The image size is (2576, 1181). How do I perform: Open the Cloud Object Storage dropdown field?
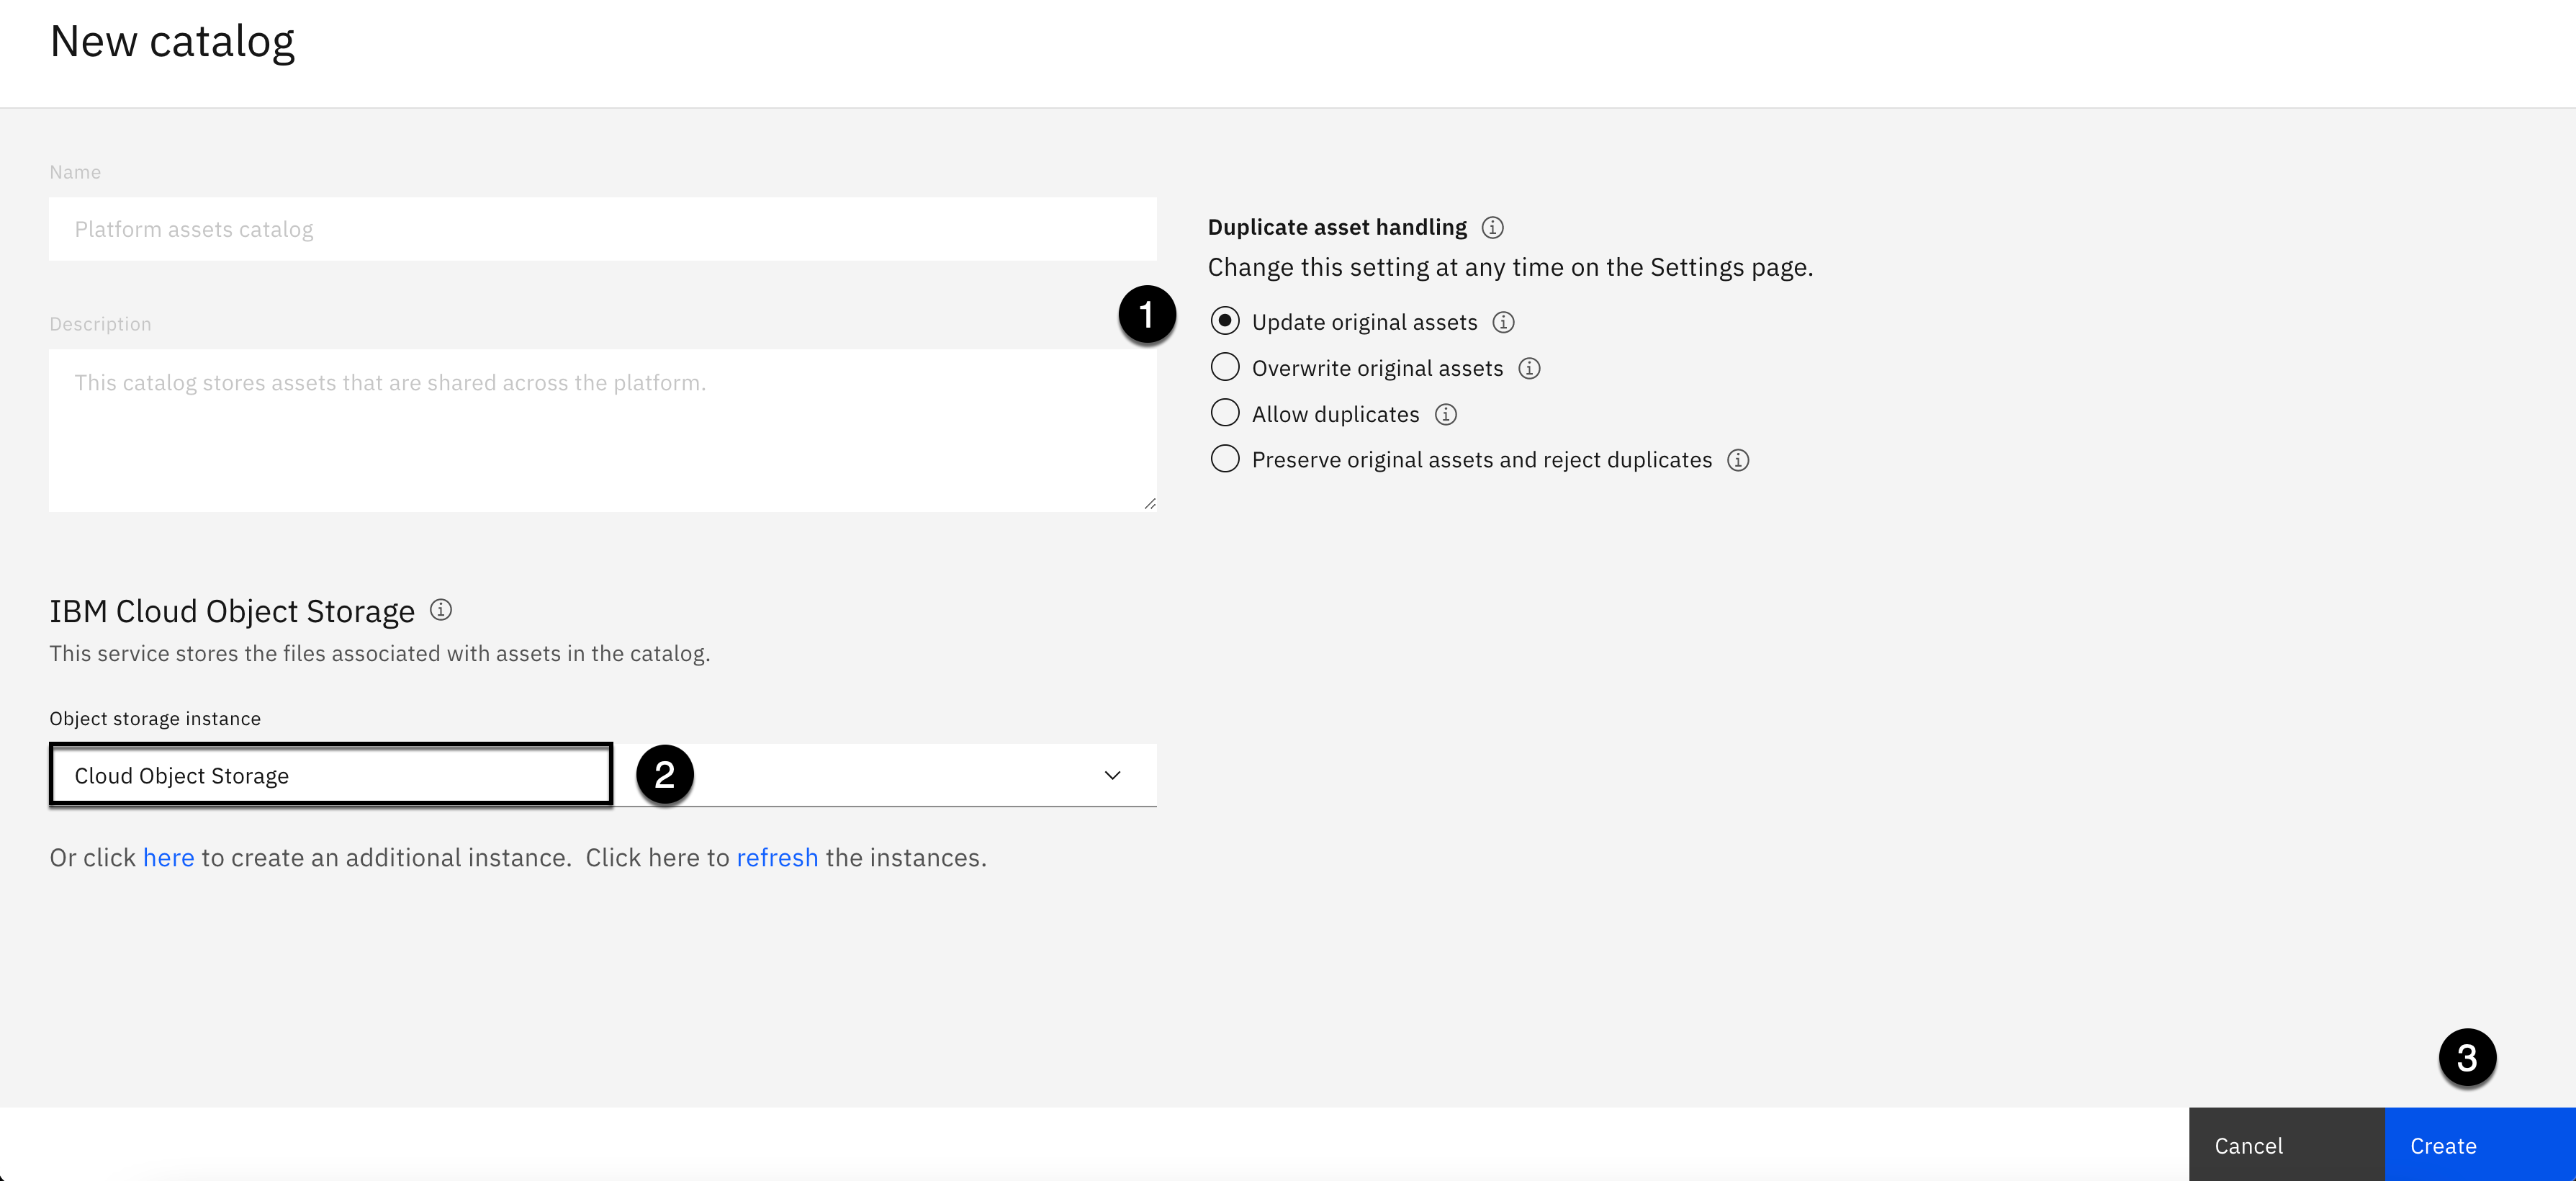(330, 775)
